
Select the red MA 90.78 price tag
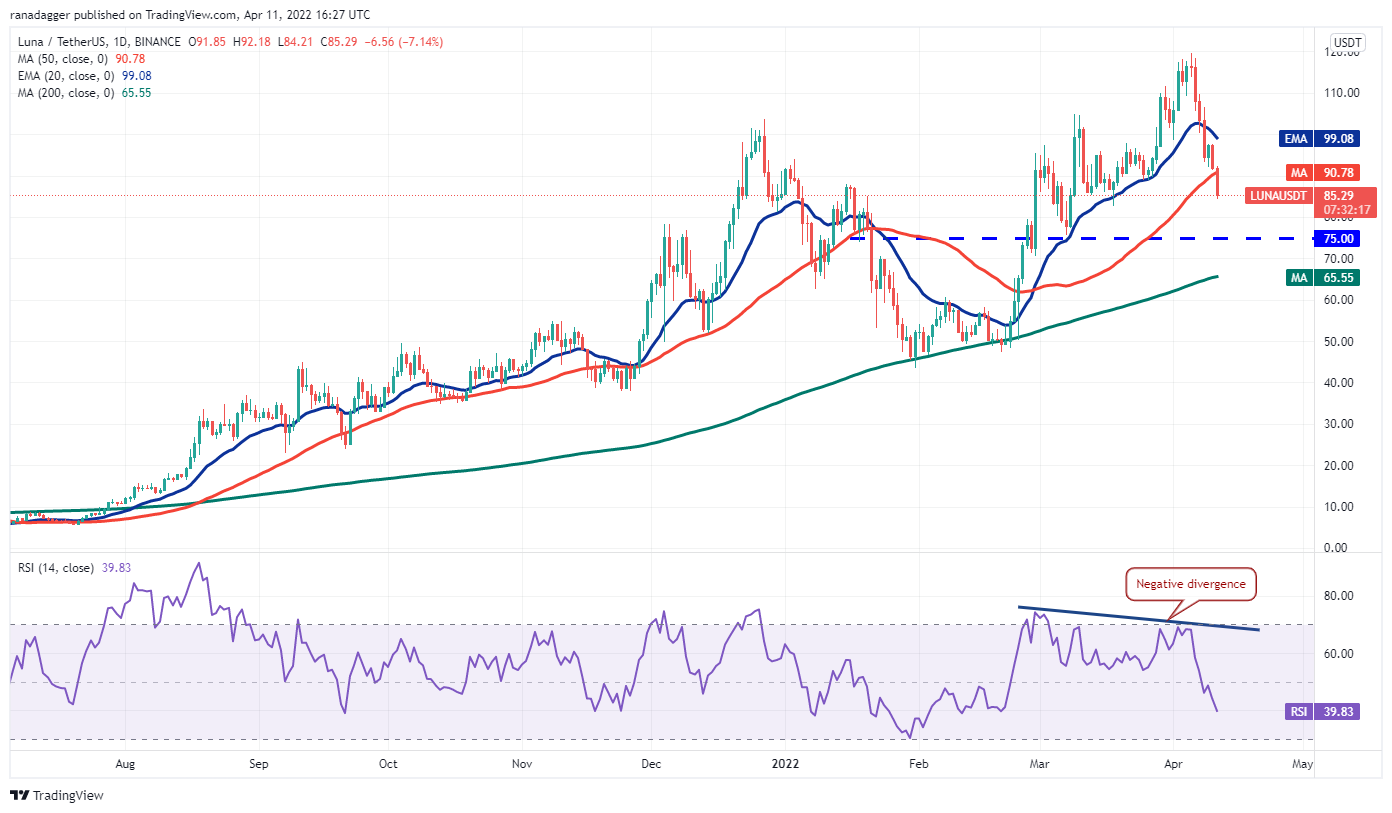pyautogui.click(x=1319, y=173)
